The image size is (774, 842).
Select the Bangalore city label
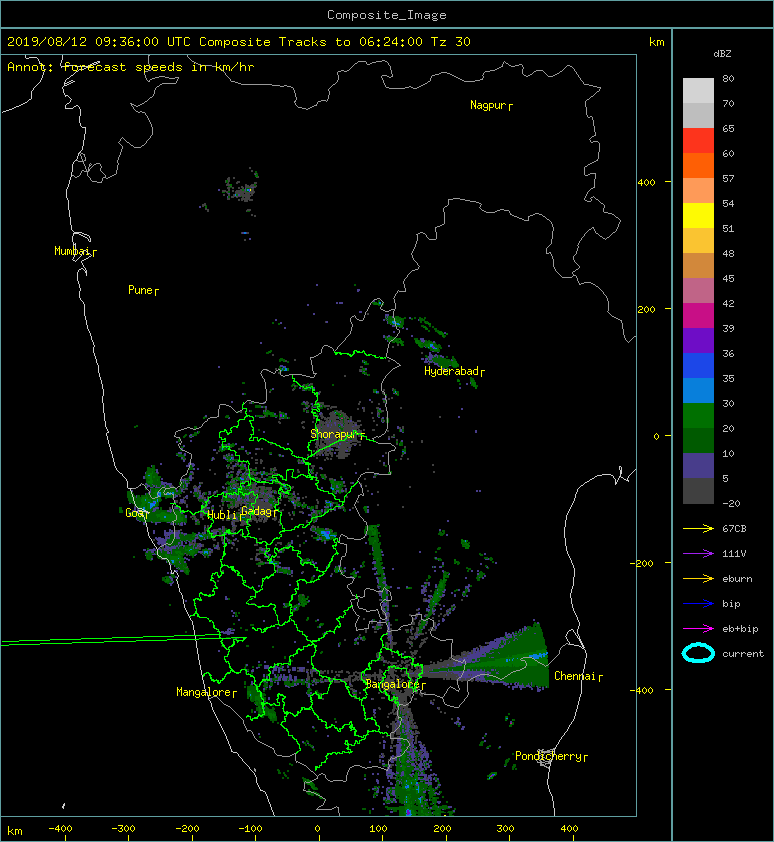pos(395,684)
